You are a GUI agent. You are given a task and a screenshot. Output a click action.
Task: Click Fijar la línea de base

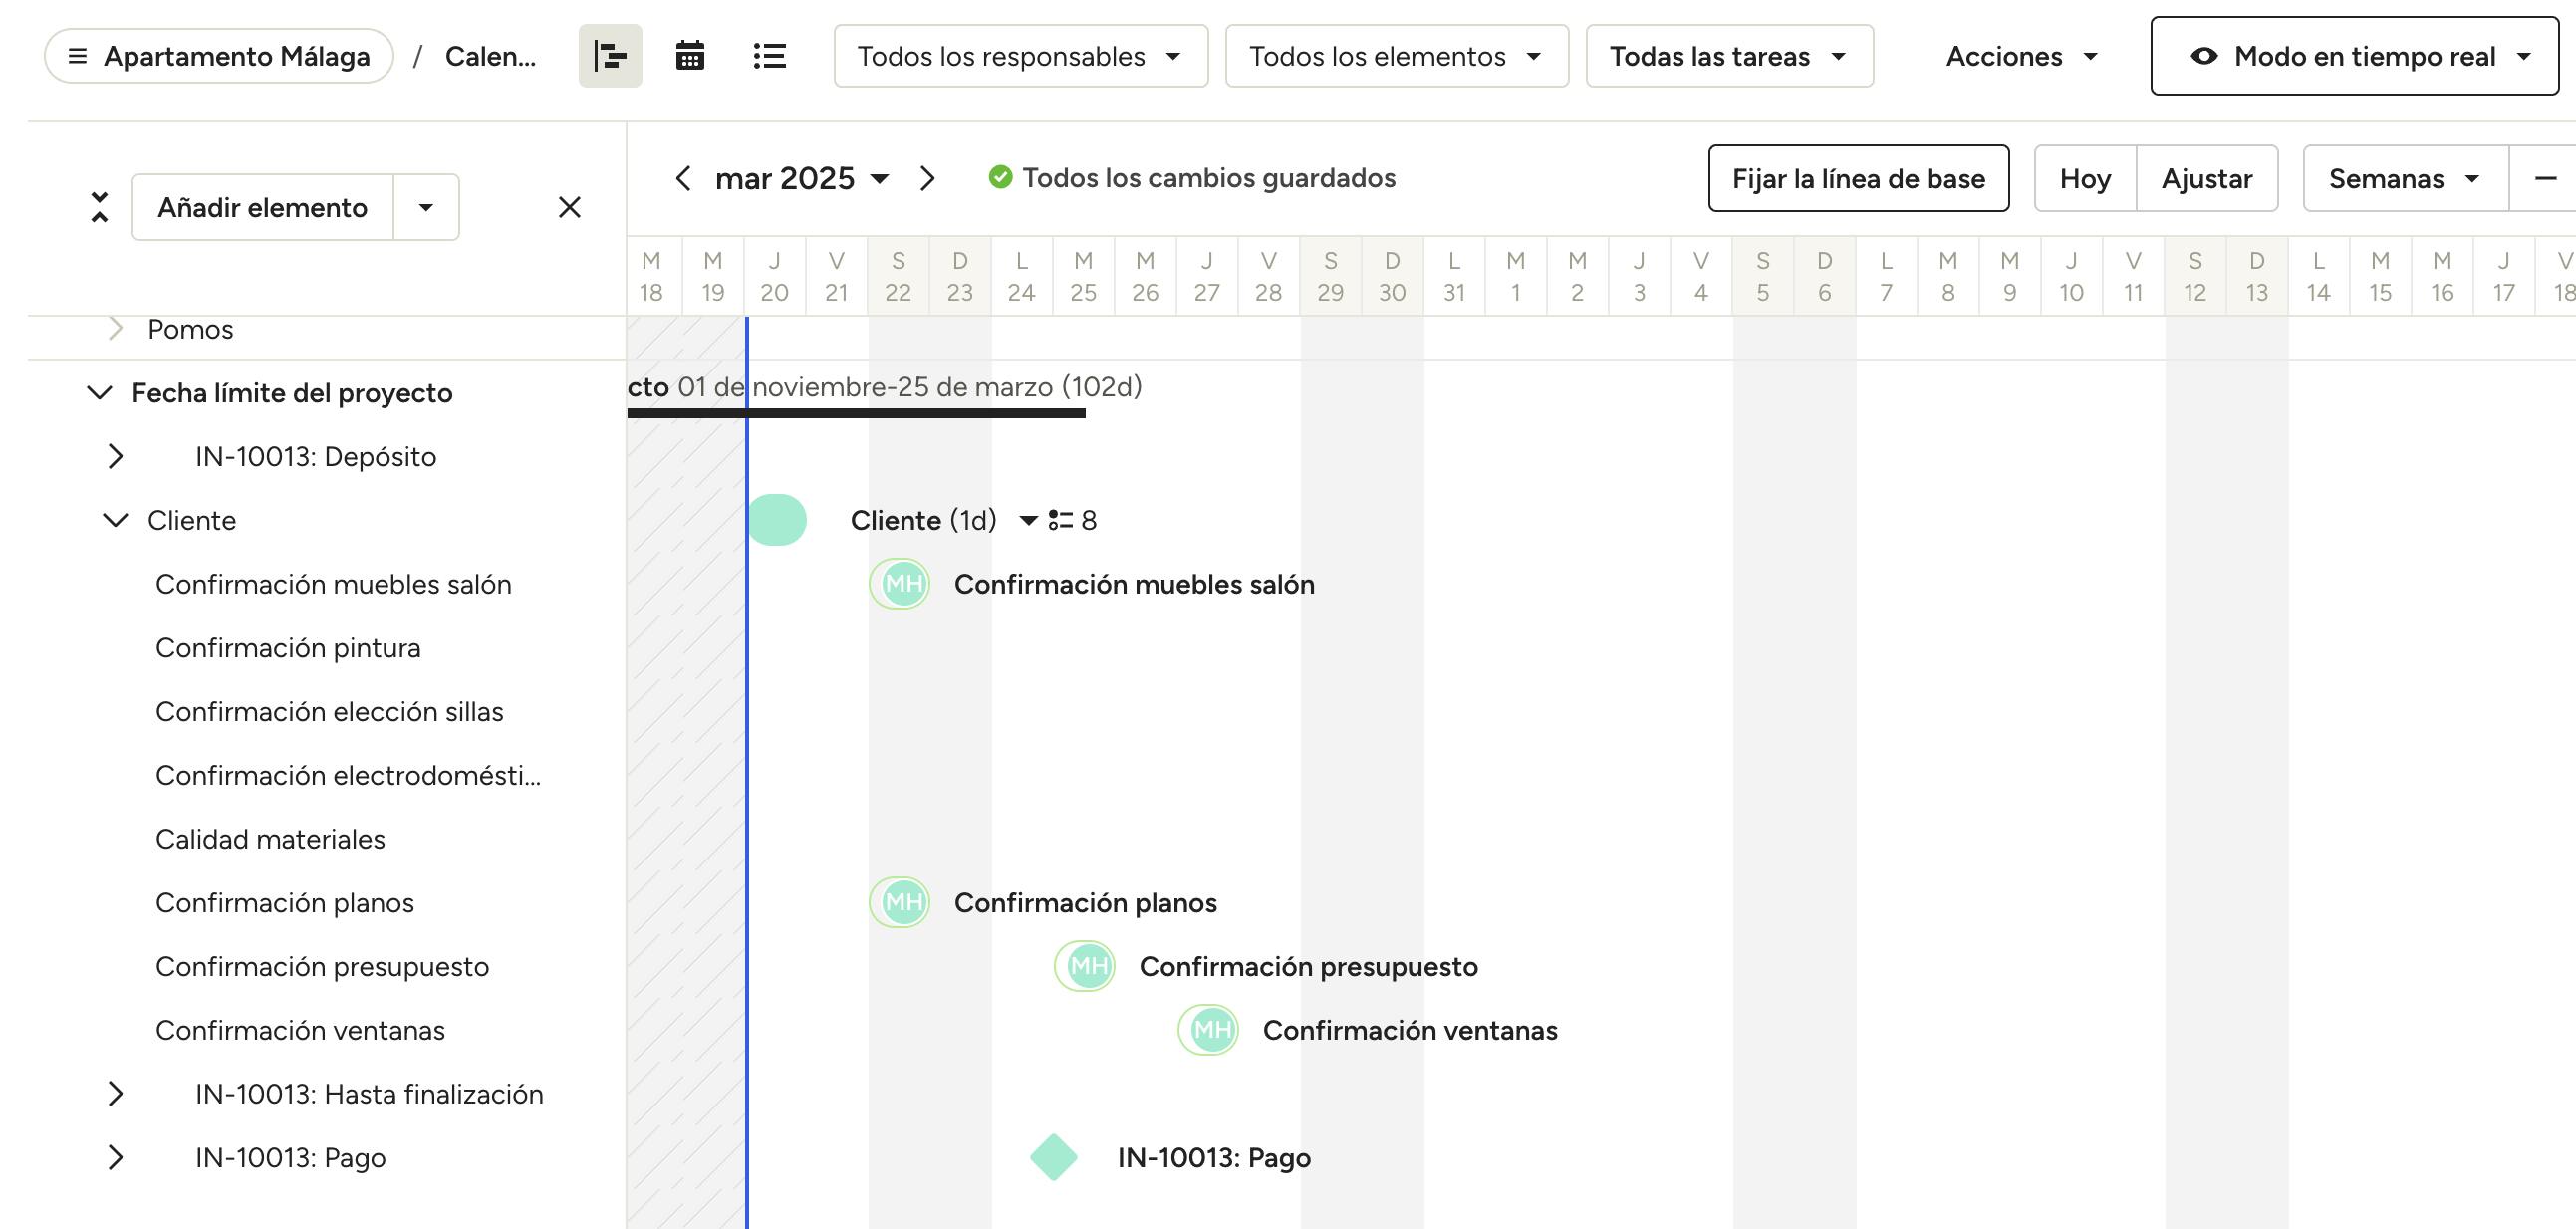(x=1857, y=179)
